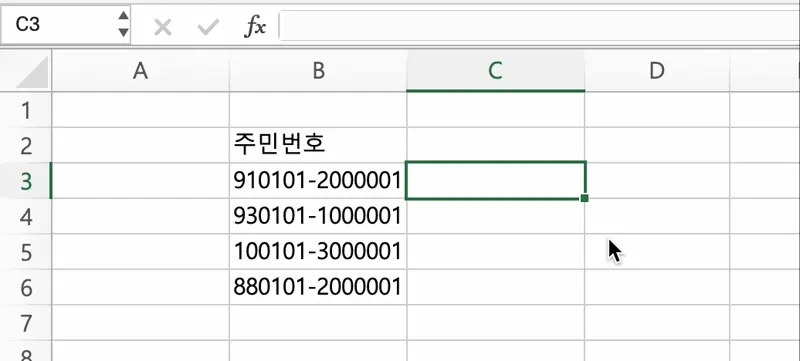The width and height of the screenshot is (800, 361).
Task: Click cell containing 주민번호
Action: pyautogui.click(x=318, y=145)
